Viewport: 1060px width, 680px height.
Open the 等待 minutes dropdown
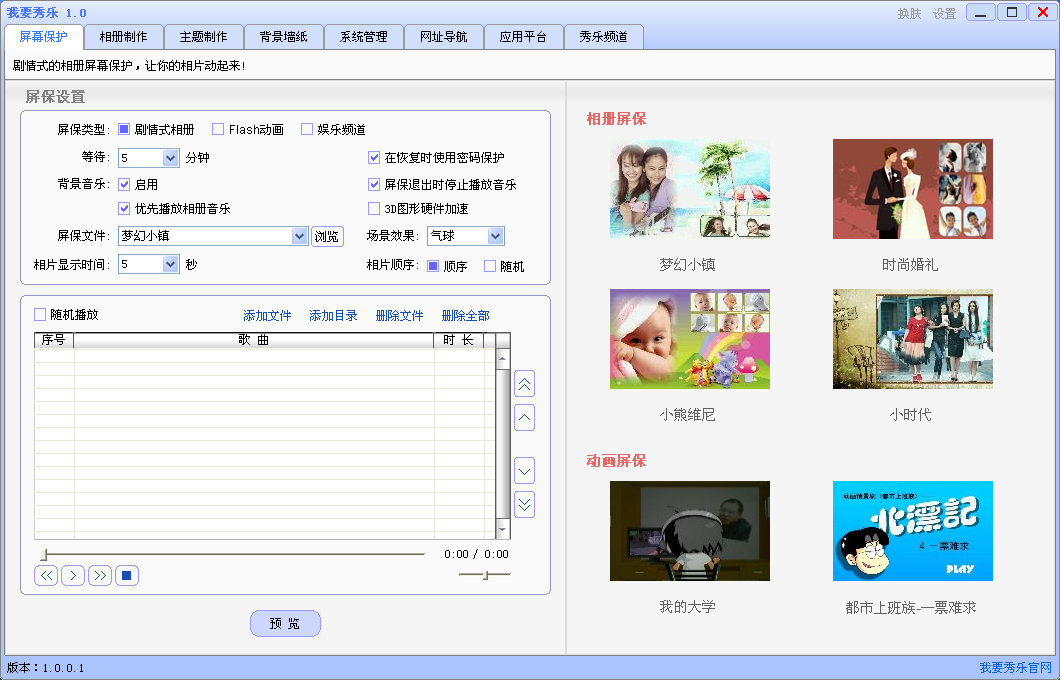(x=171, y=158)
